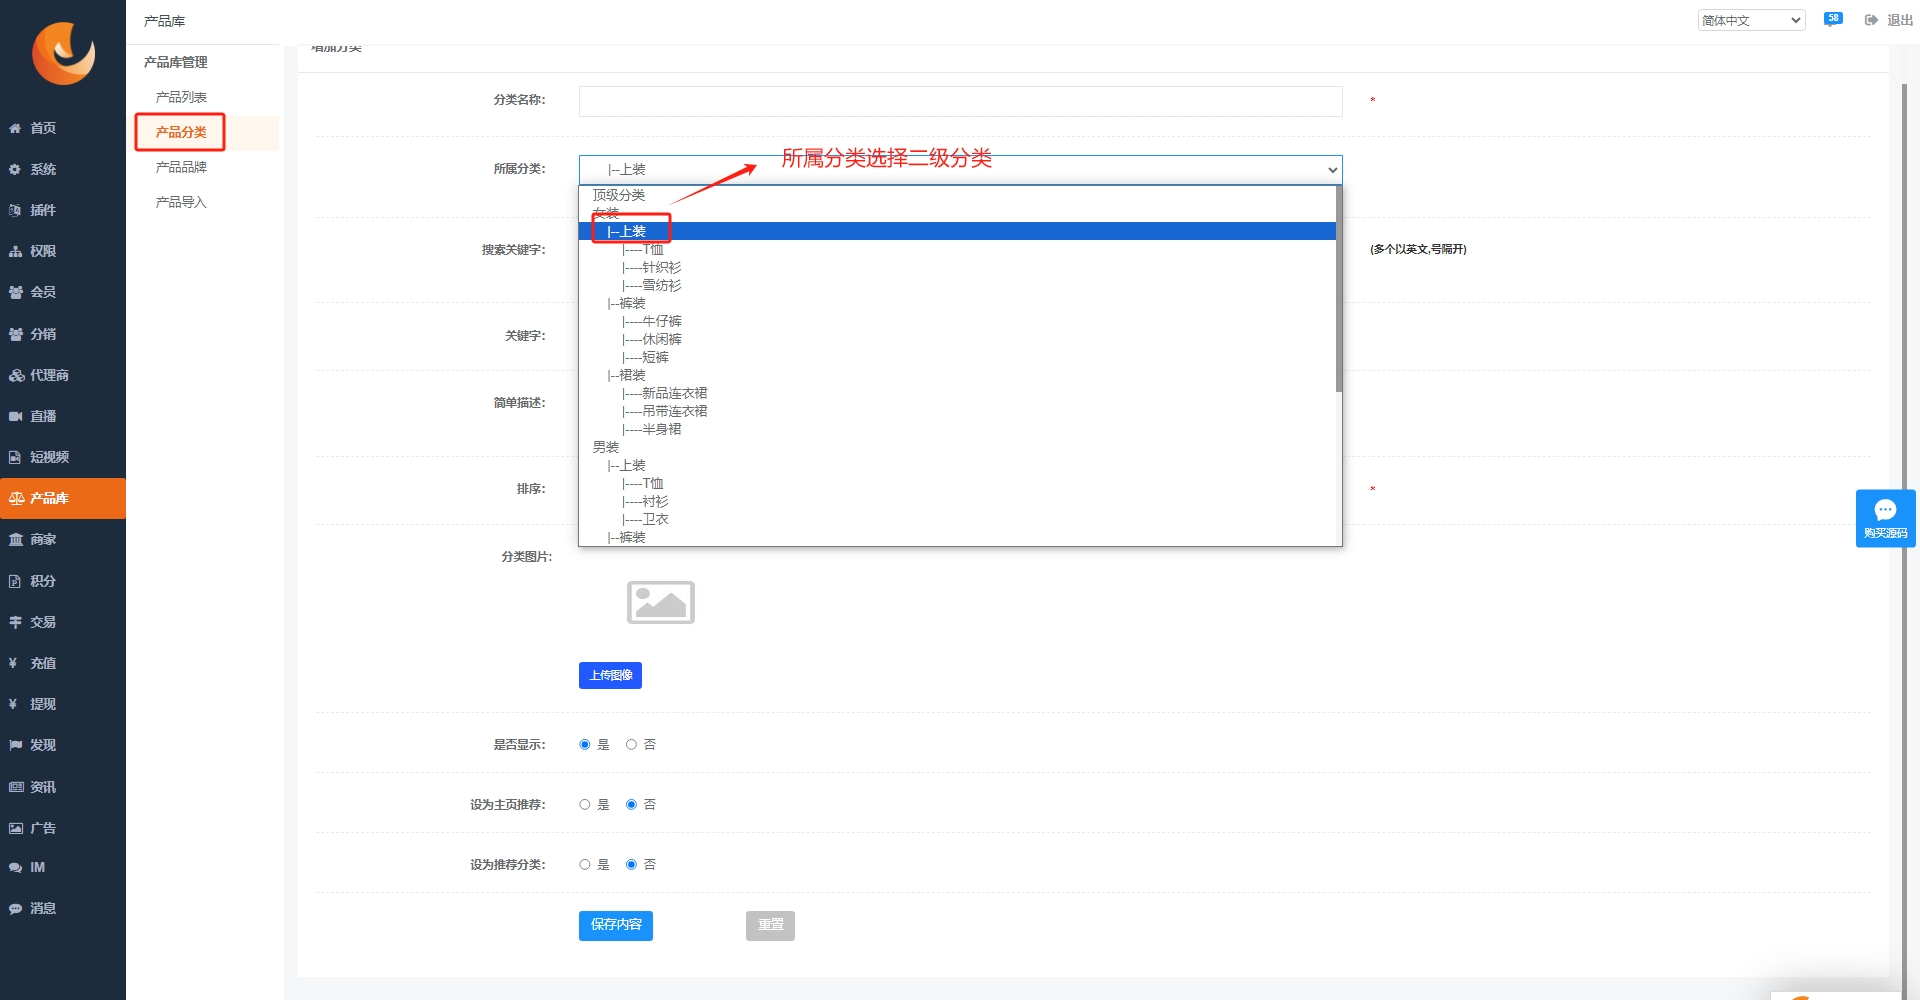Choose |----雪纺衫 in the dropdown list
The height and width of the screenshot is (1000, 1920).
point(957,285)
